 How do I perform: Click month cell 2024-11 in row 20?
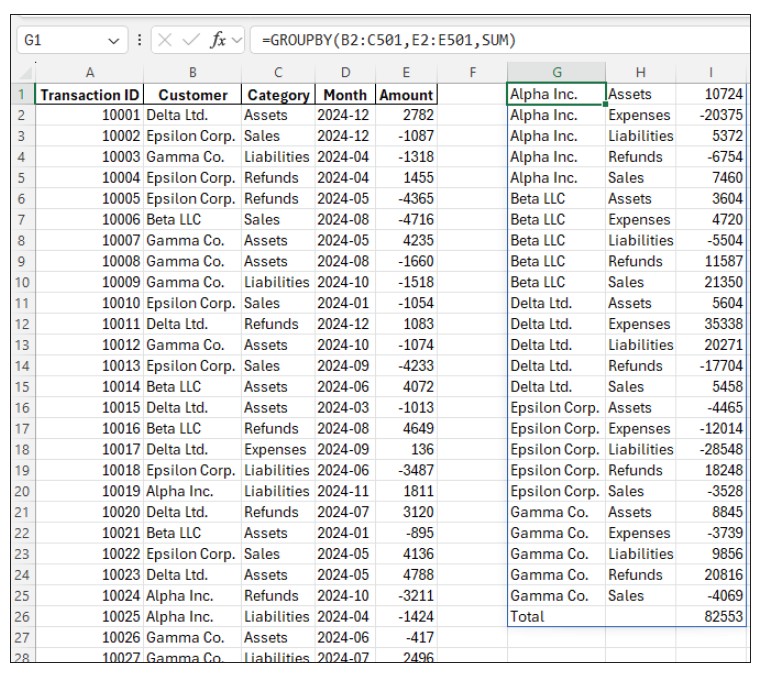click(345, 491)
